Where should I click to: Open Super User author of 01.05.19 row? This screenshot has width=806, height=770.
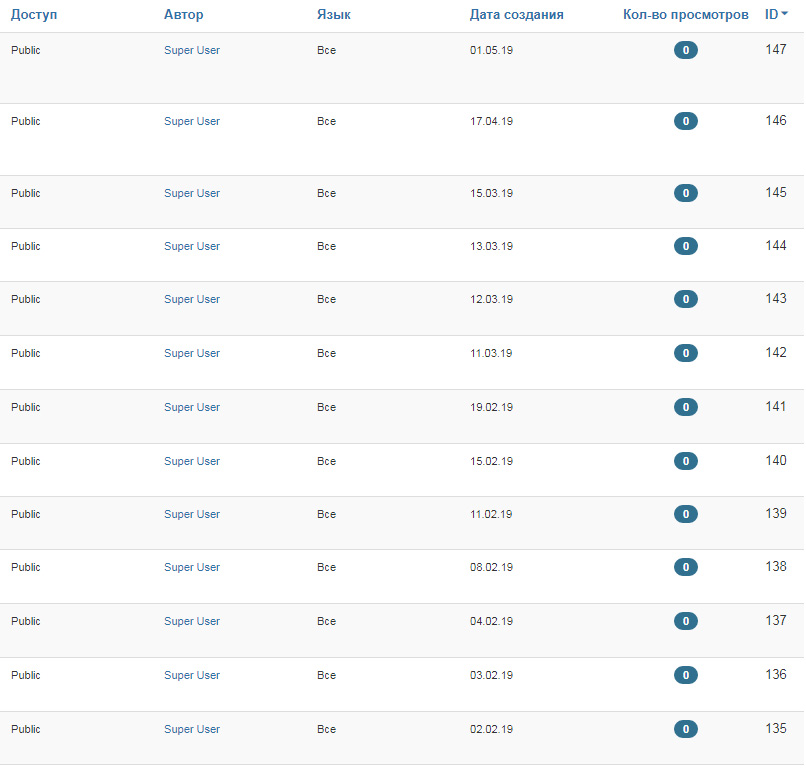coord(192,50)
